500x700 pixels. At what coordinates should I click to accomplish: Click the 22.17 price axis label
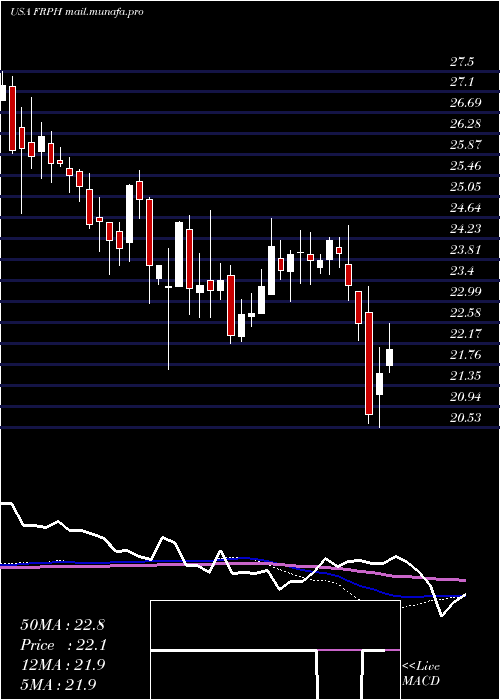[465, 333]
